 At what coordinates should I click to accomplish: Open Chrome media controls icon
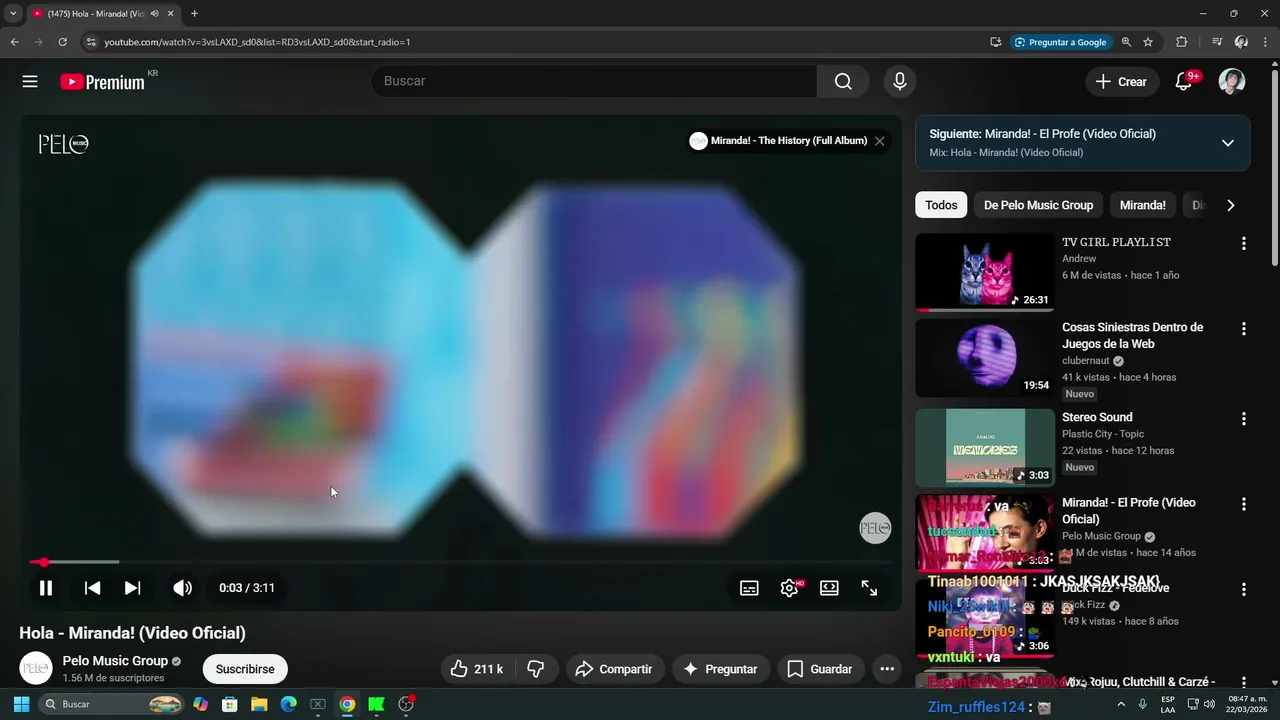click(1217, 42)
